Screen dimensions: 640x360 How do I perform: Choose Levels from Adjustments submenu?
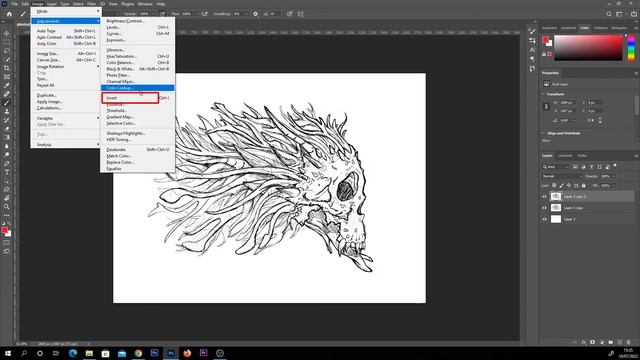pyautogui.click(x=138, y=27)
